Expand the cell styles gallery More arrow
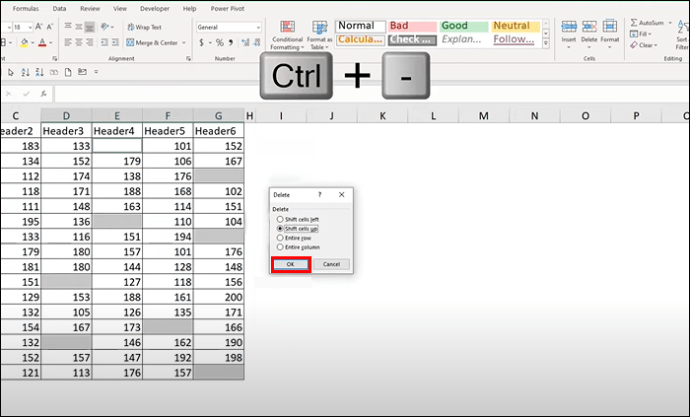690x417 pixels. pos(546,44)
